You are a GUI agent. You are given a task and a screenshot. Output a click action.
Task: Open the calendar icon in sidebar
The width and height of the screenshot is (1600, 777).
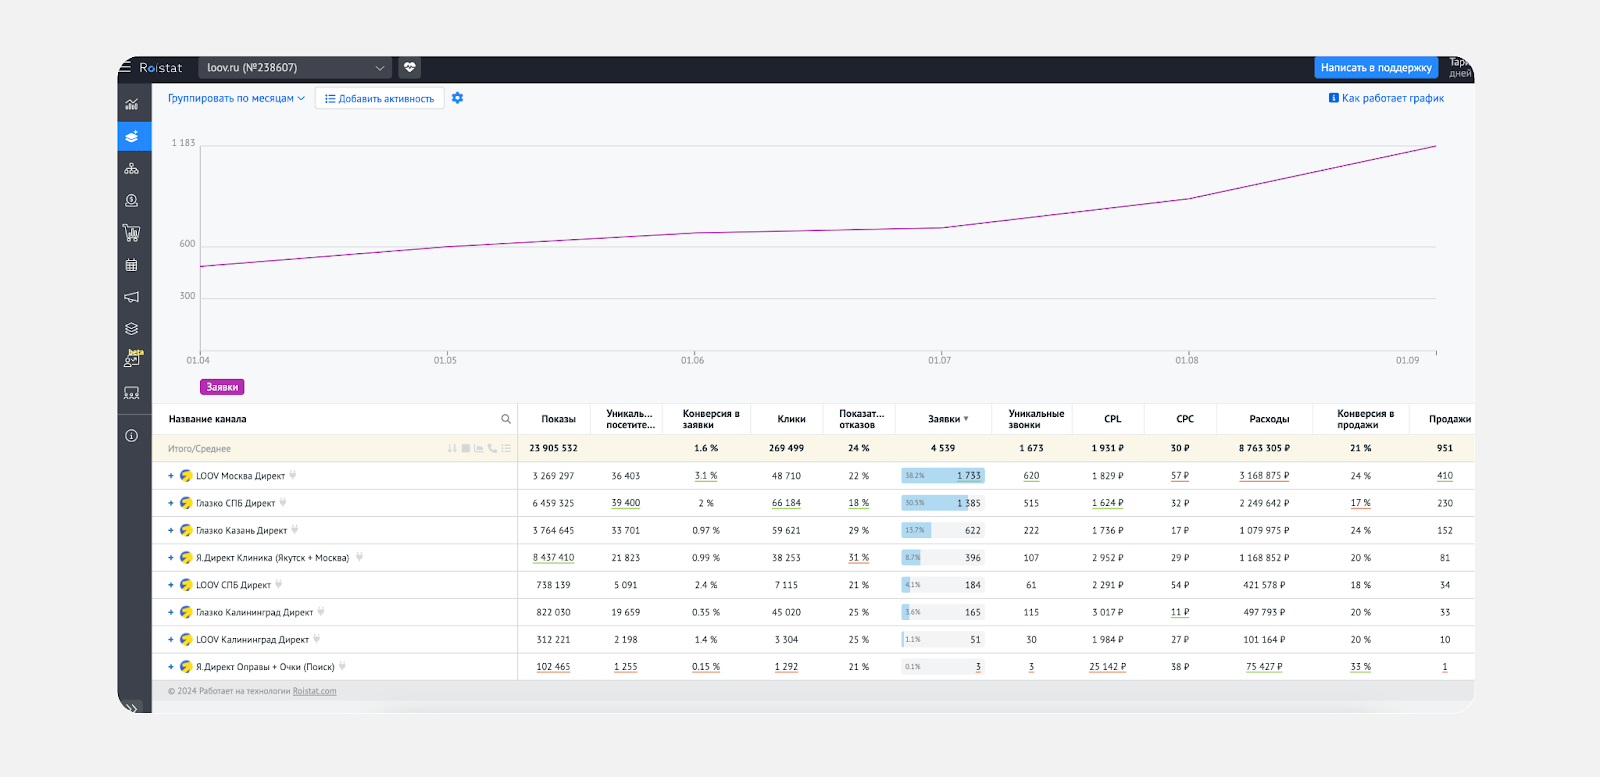tap(131, 265)
